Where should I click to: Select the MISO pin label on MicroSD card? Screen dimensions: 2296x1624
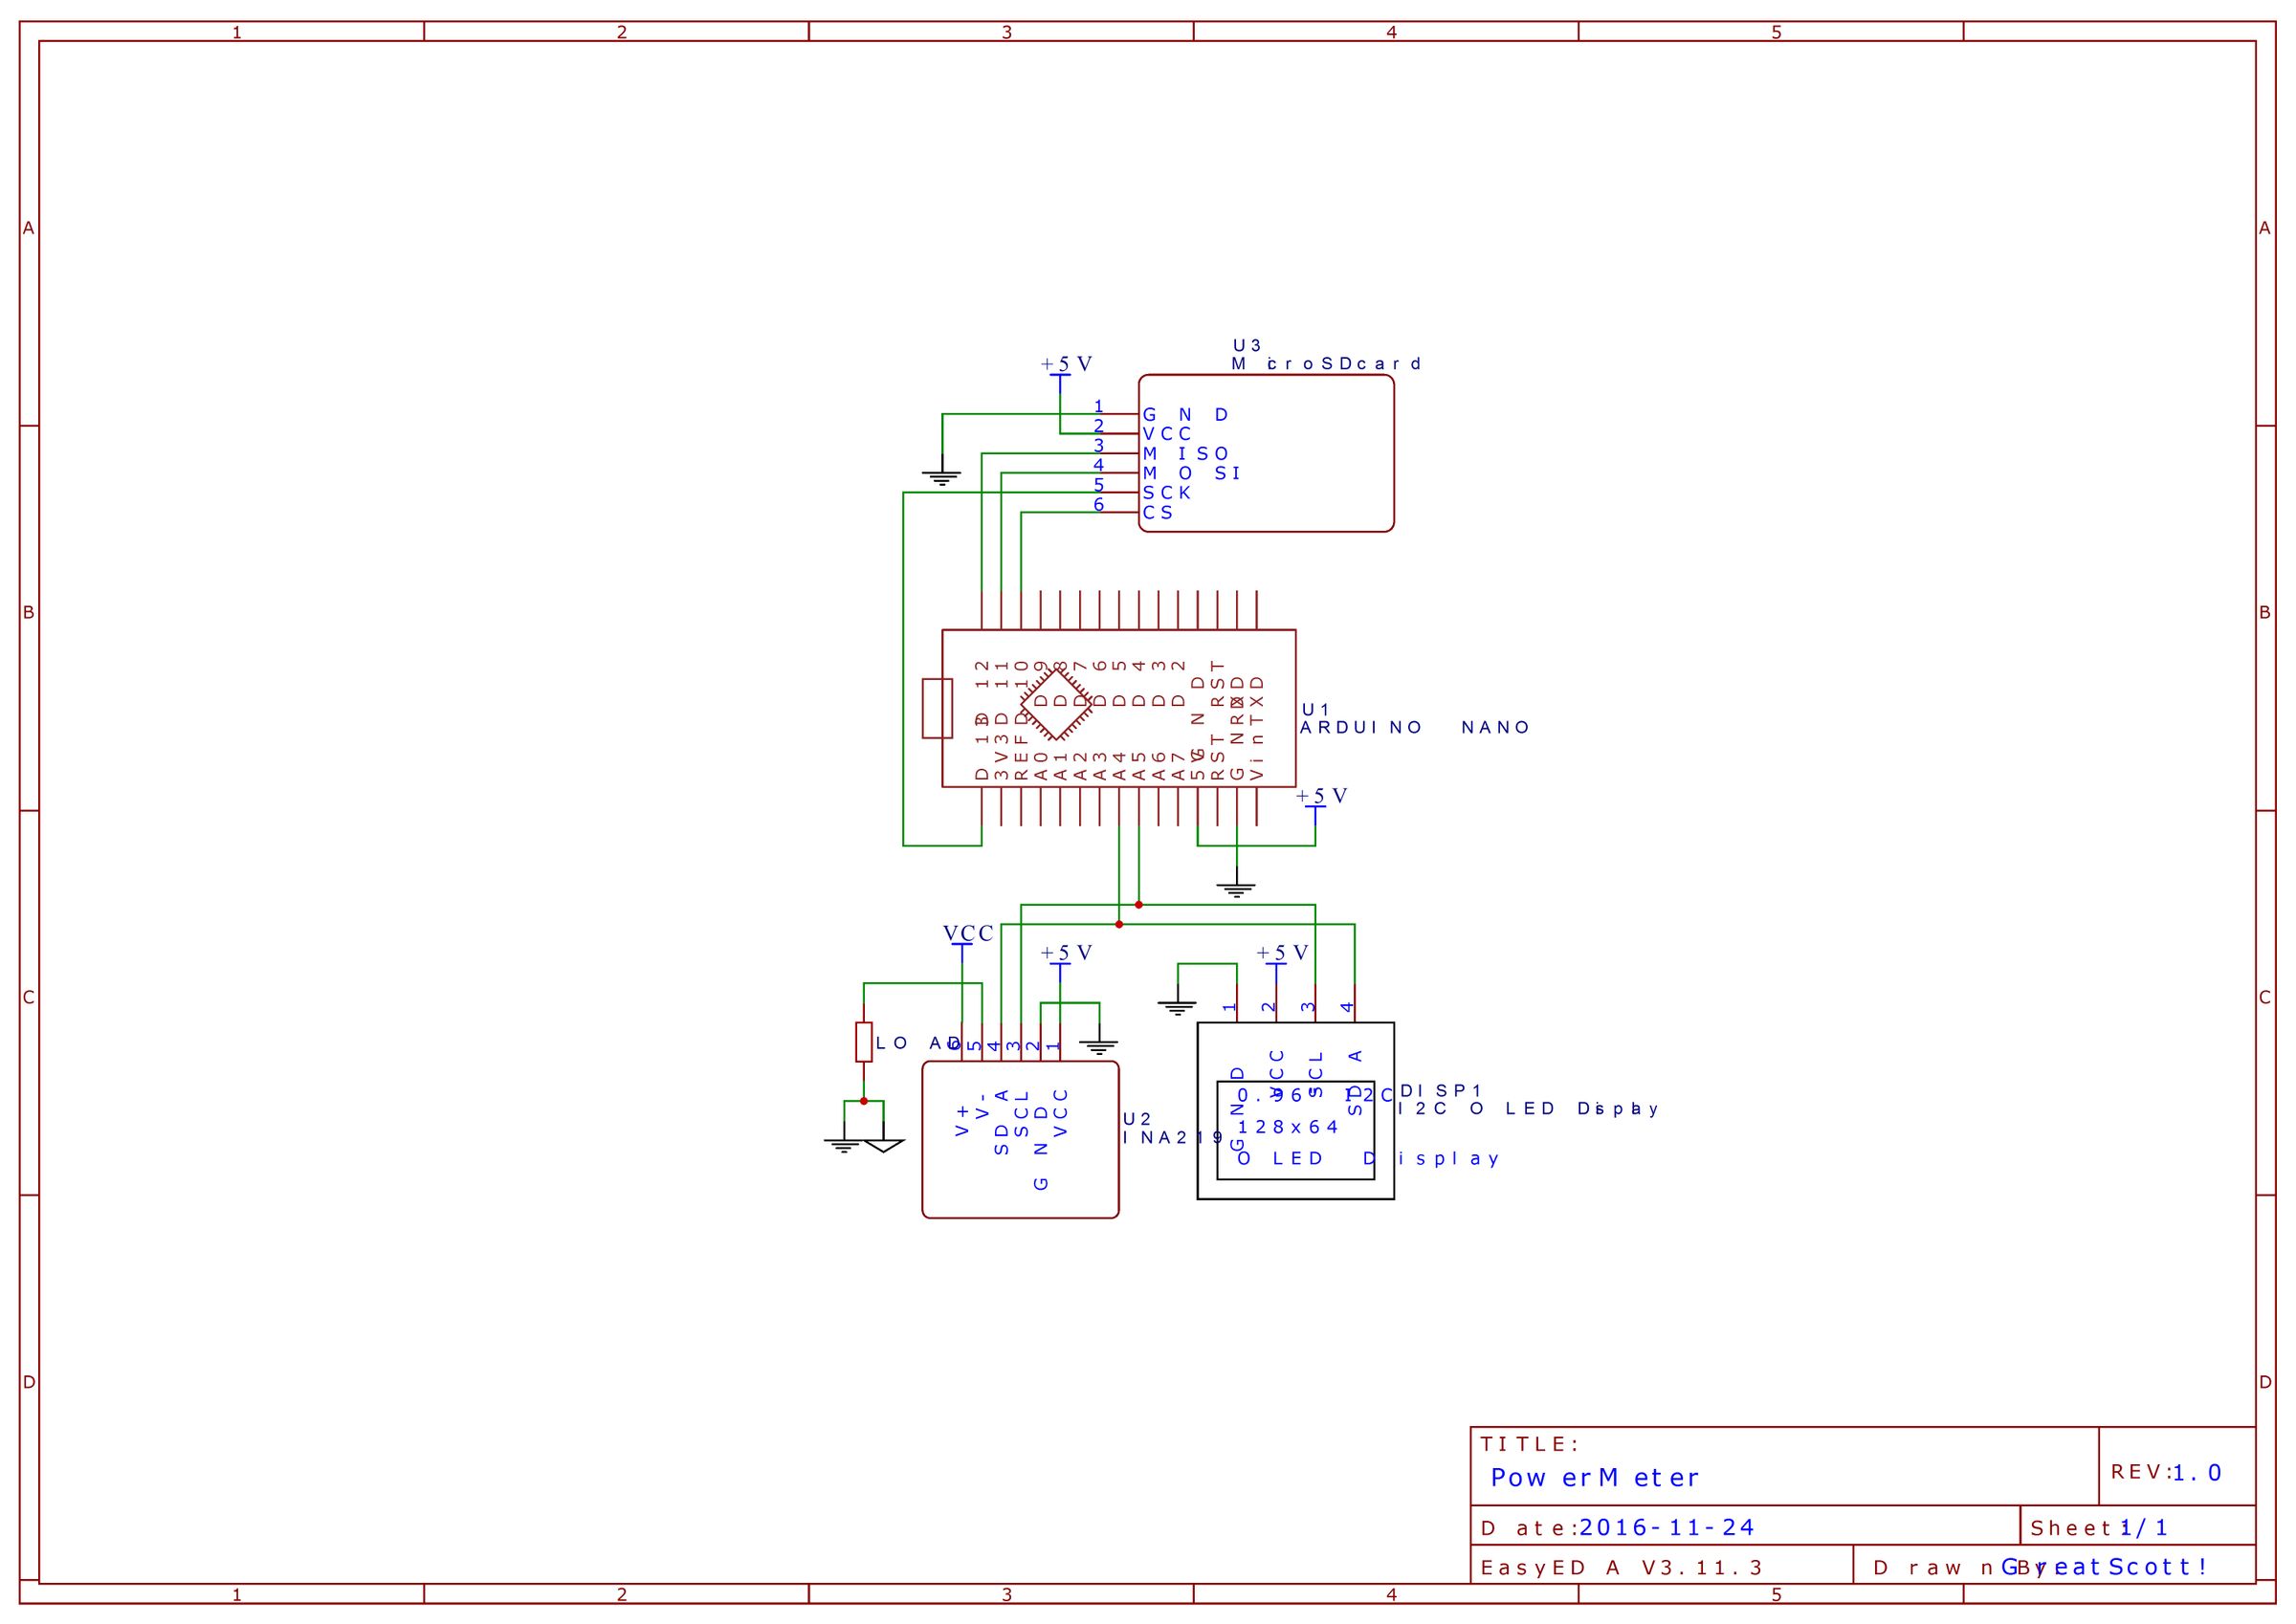point(1186,454)
